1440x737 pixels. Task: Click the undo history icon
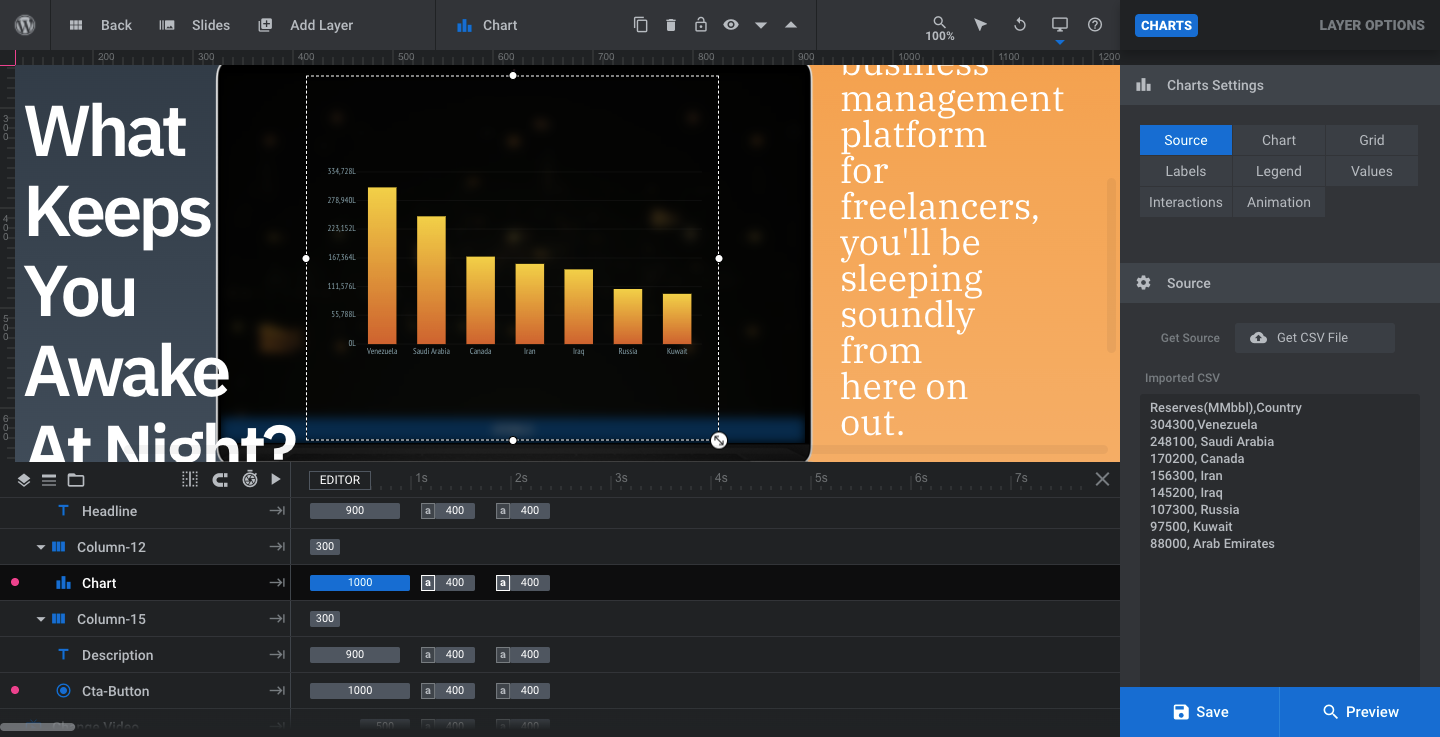click(1020, 25)
